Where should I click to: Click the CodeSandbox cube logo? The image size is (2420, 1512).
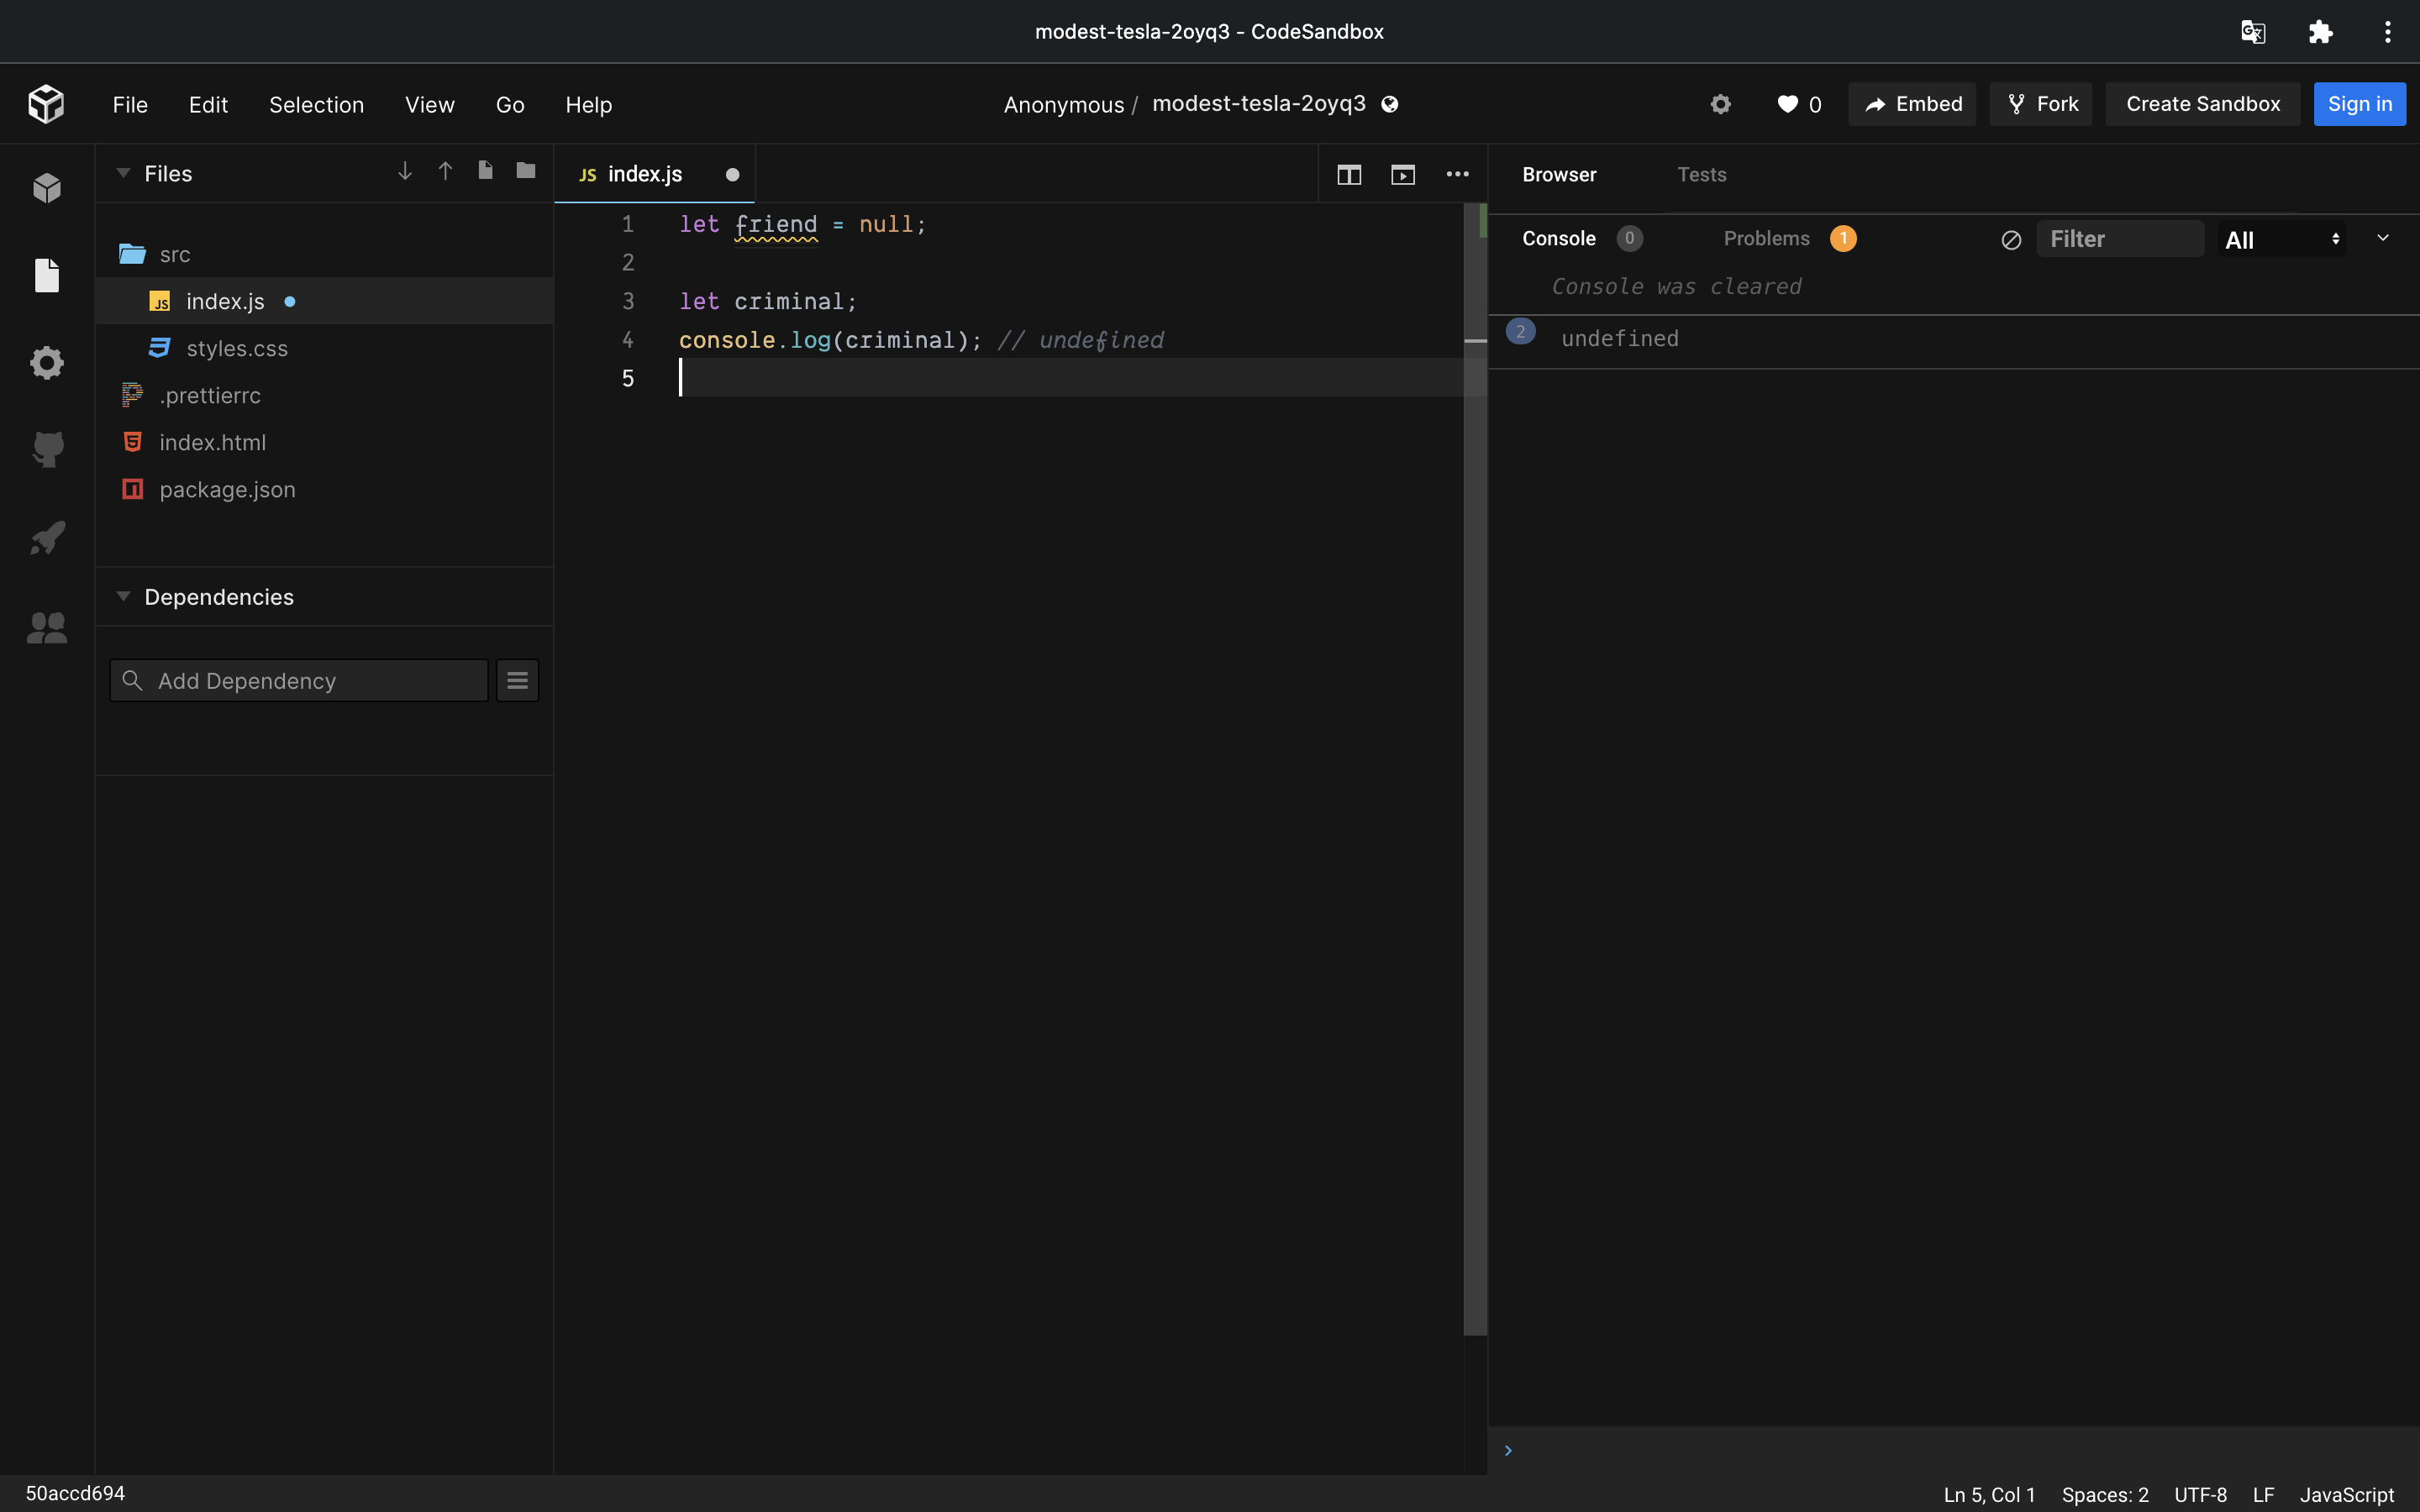pyautogui.click(x=46, y=104)
